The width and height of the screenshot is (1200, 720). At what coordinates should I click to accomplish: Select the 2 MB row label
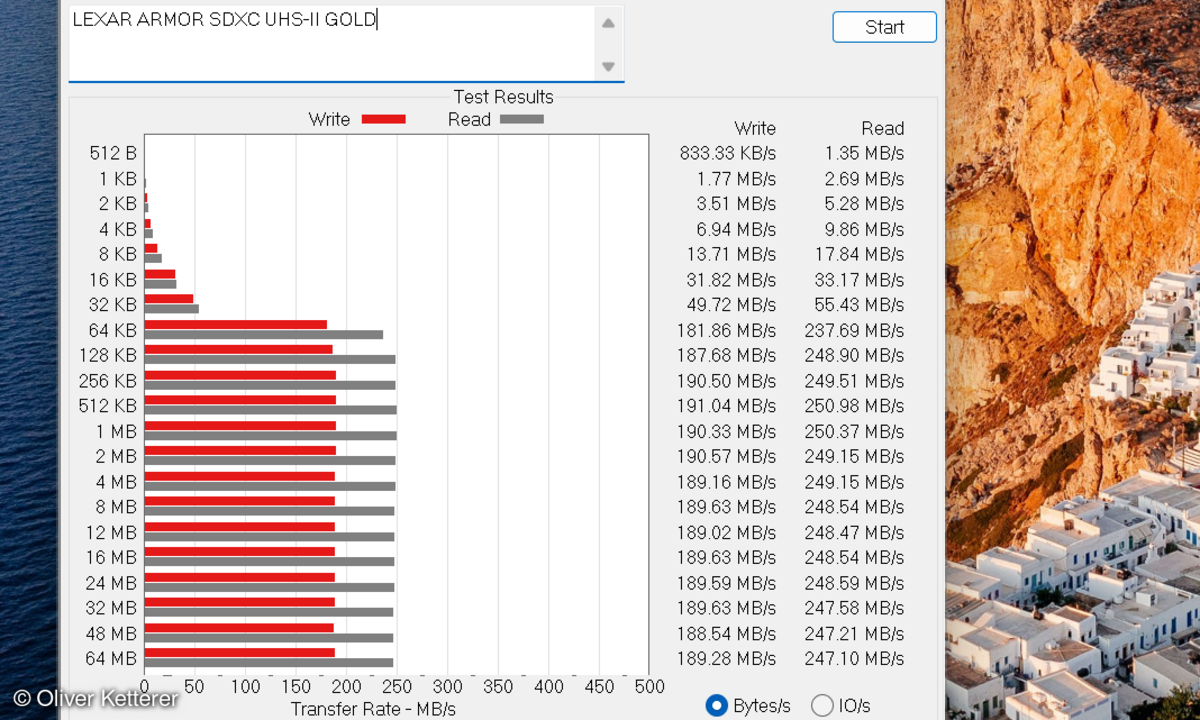(117, 456)
